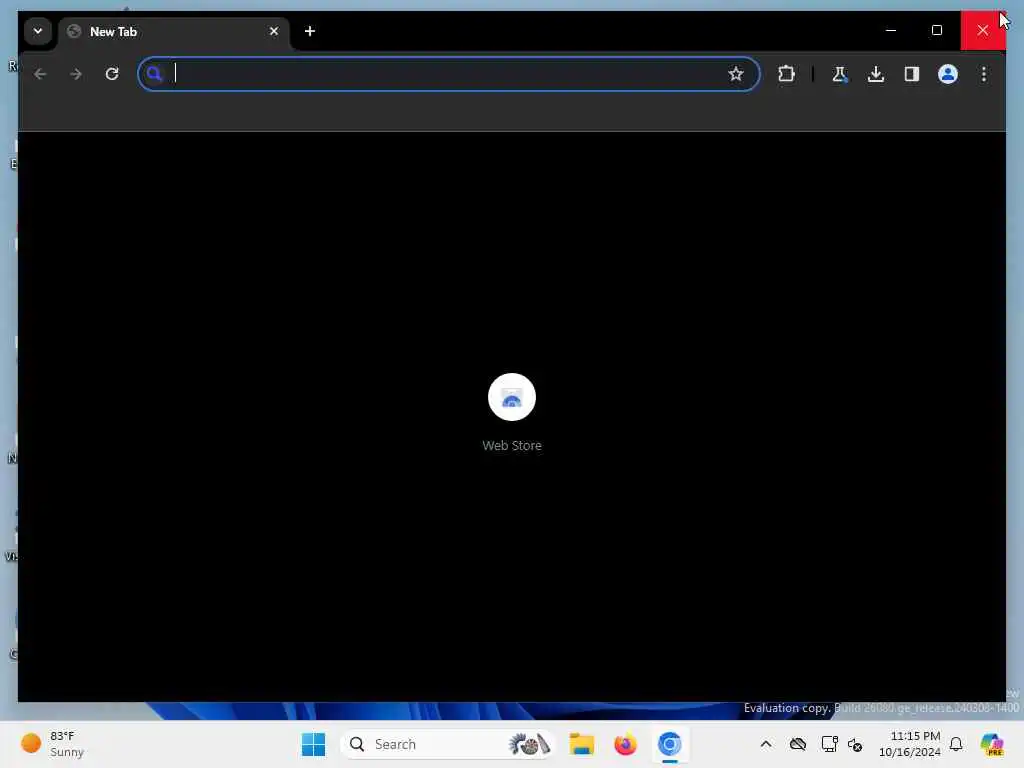Go back with the back arrow
The width and height of the screenshot is (1024, 768).
[40, 74]
